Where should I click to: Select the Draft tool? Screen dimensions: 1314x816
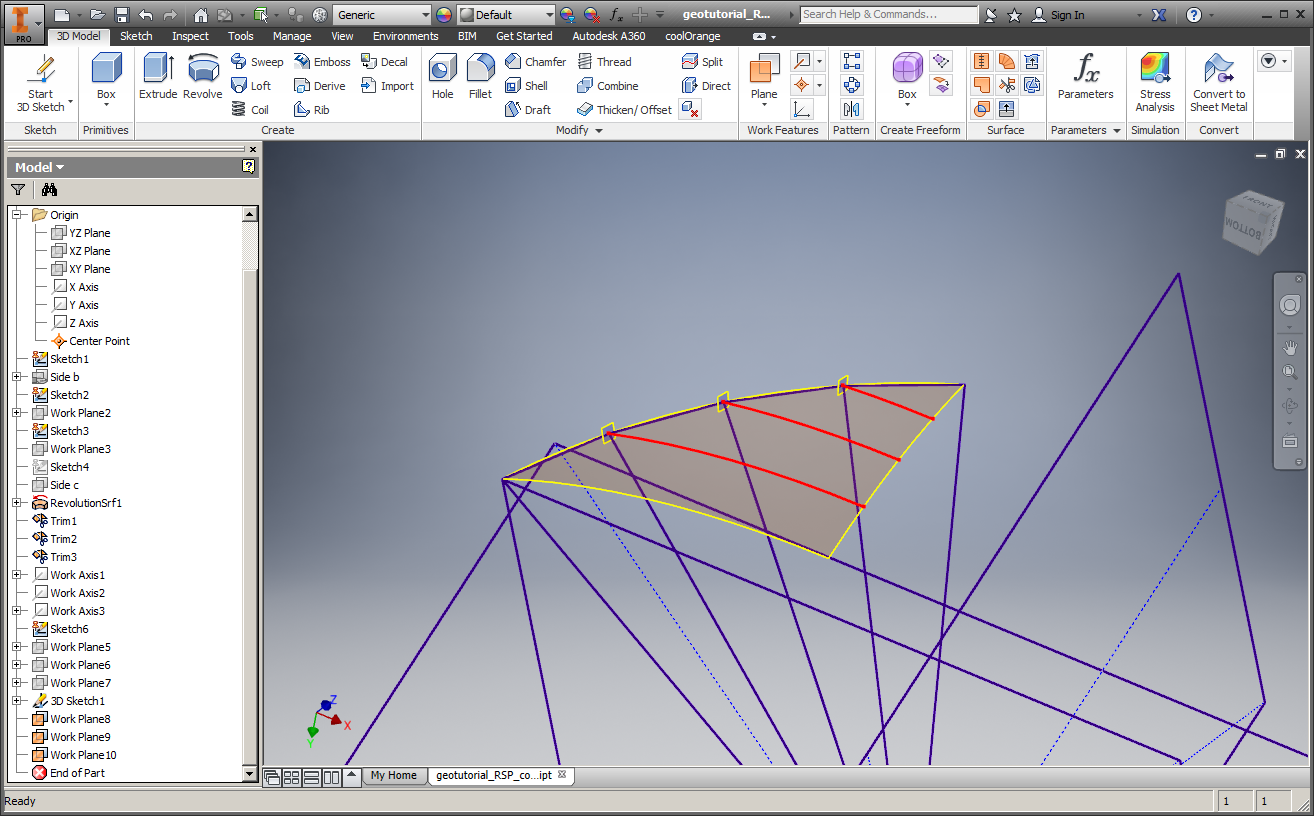click(x=528, y=110)
